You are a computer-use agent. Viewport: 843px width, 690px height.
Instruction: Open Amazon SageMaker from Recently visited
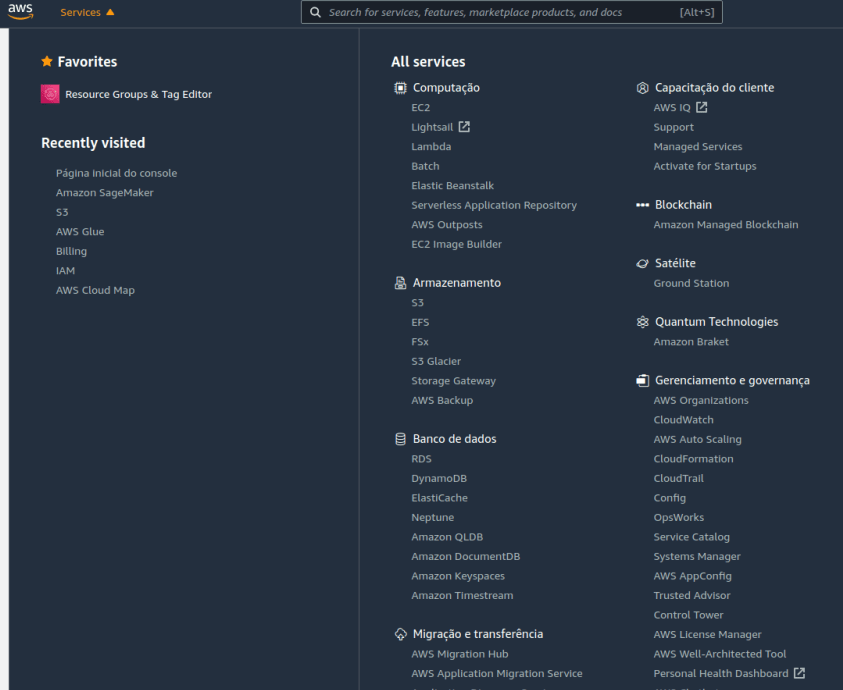tap(104, 193)
